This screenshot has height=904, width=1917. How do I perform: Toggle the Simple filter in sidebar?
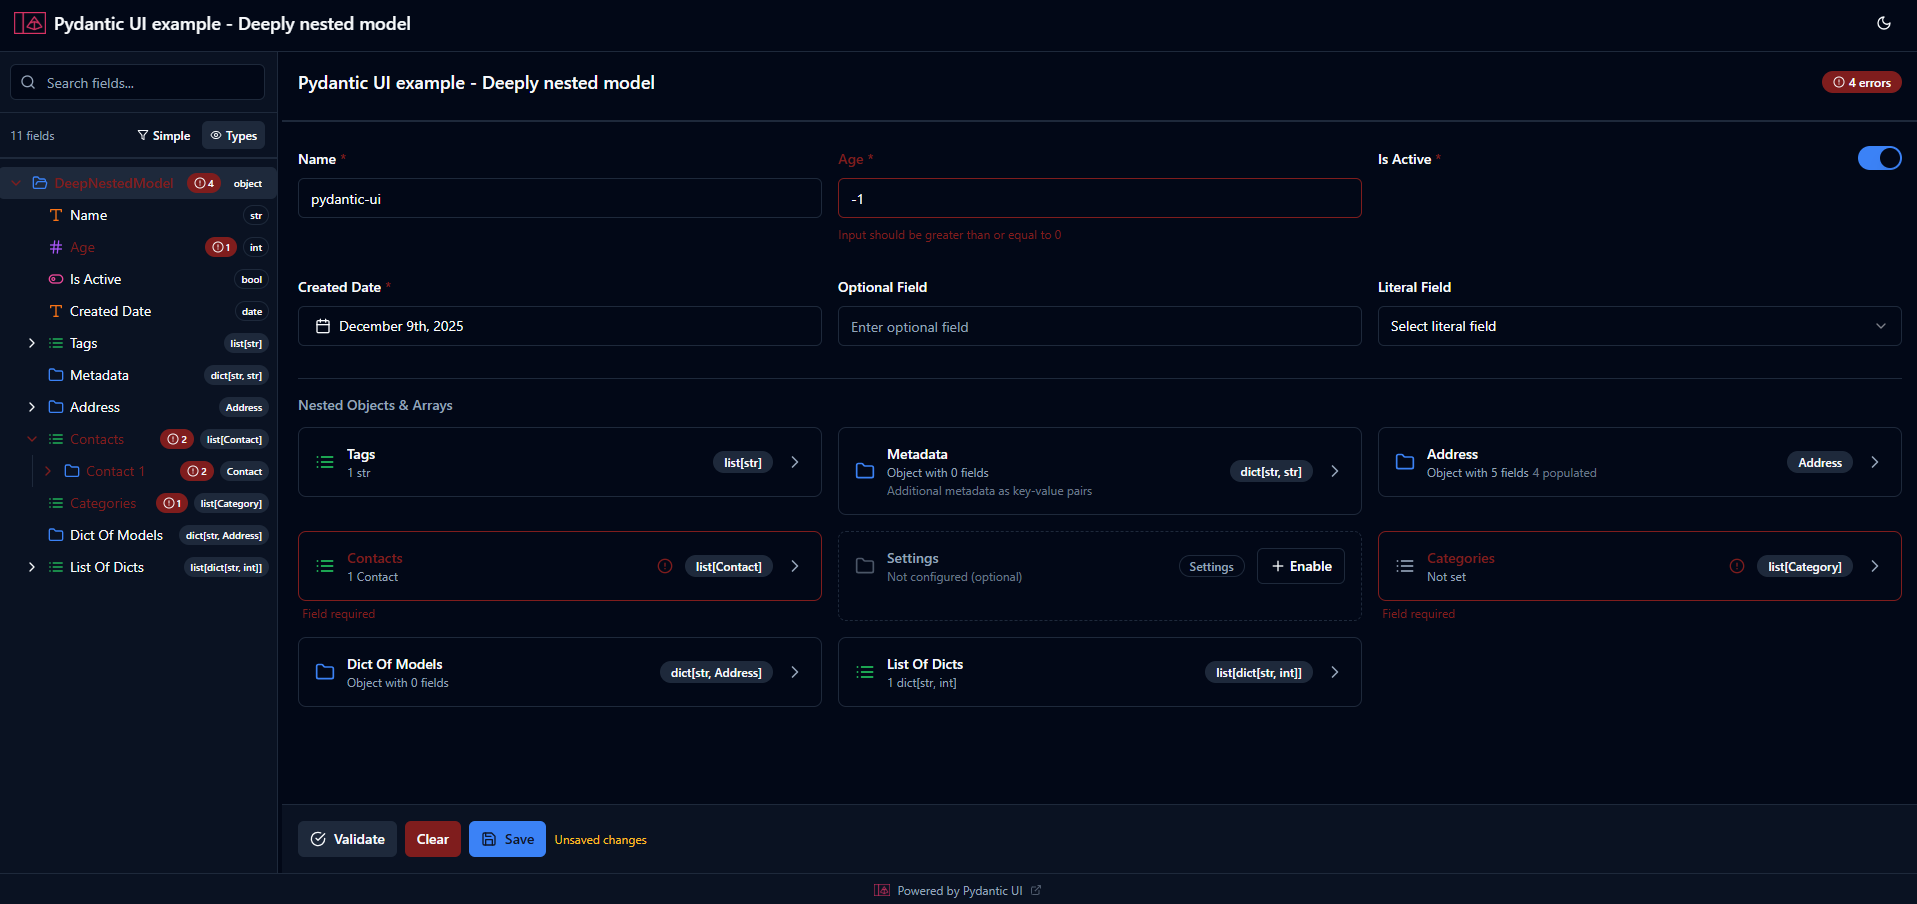pos(164,136)
